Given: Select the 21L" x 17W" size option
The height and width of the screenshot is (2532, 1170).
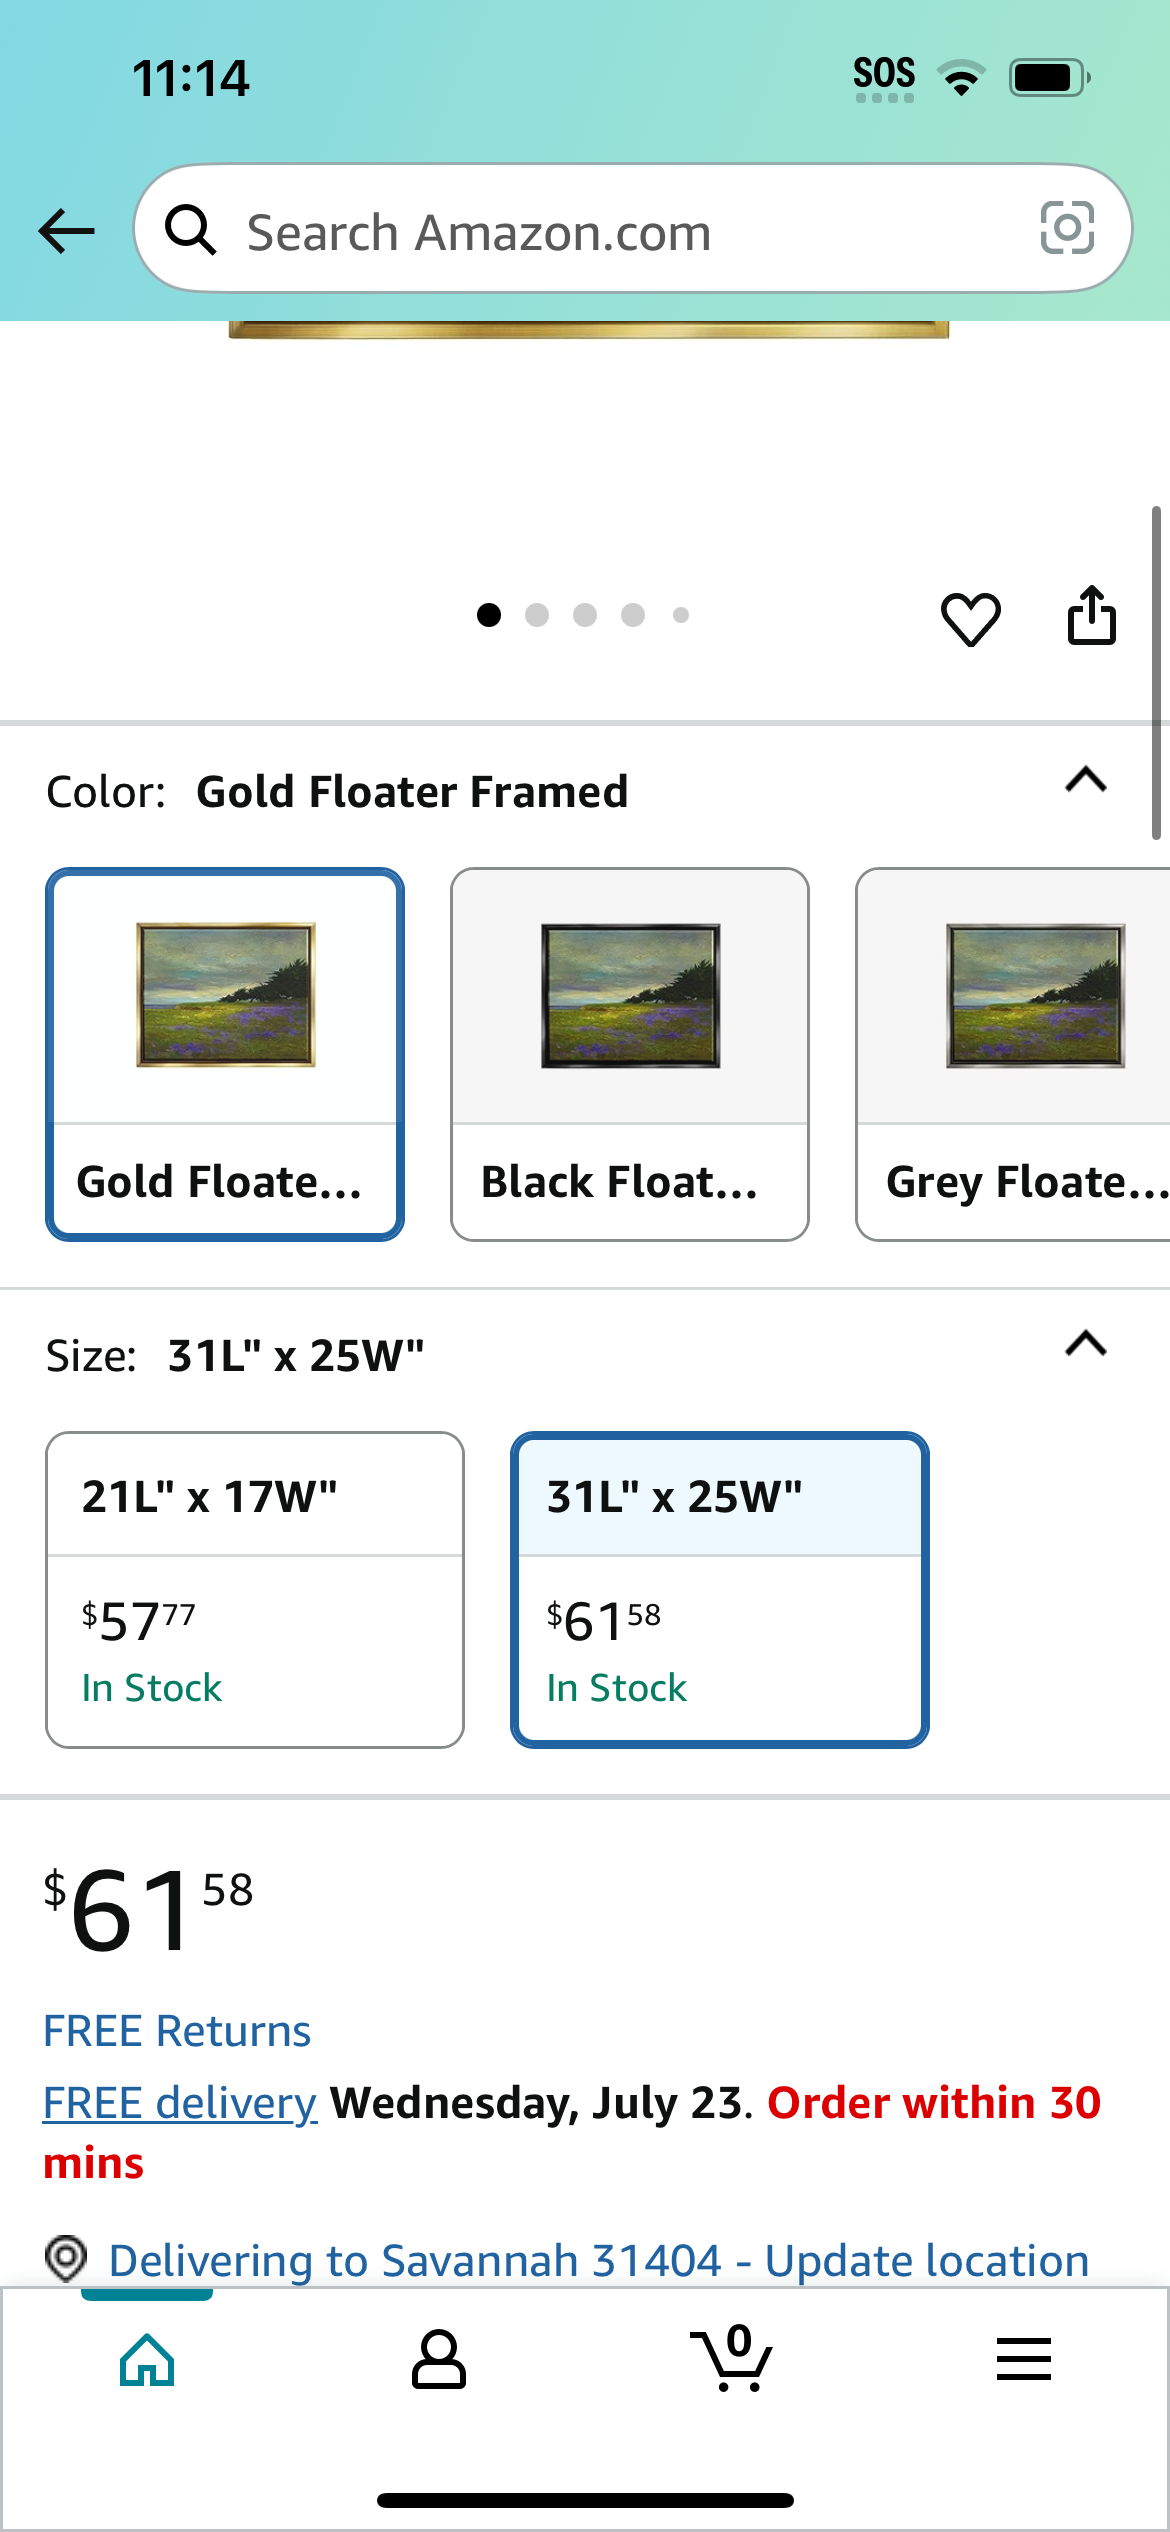Looking at the screenshot, I should [255, 1590].
